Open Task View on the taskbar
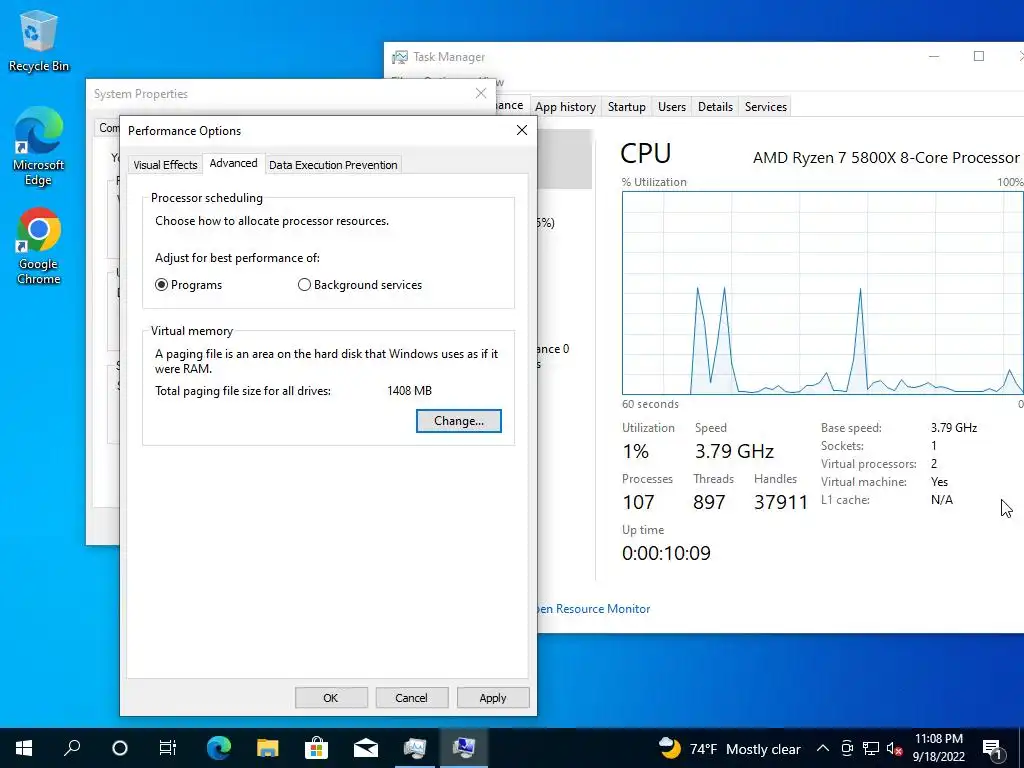1024x768 pixels. pos(168,748)
